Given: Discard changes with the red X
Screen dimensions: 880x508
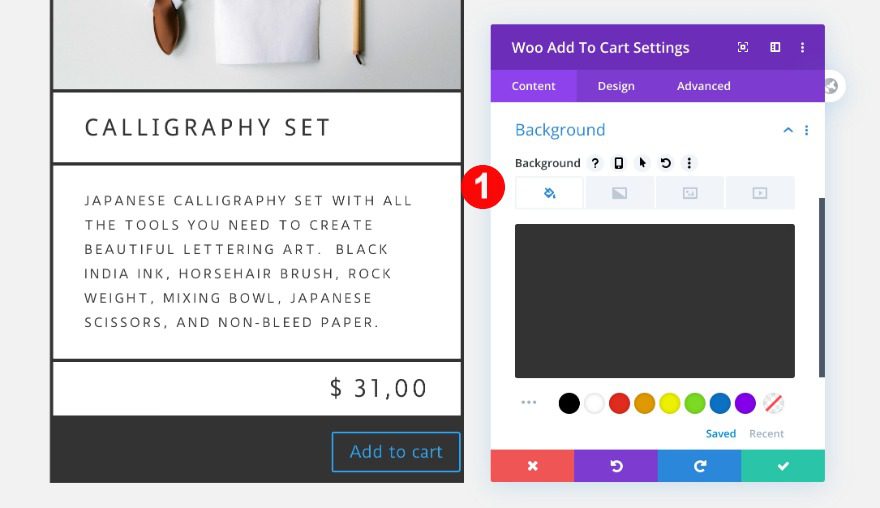Looking at the screenshot, I should coord(532,466).
